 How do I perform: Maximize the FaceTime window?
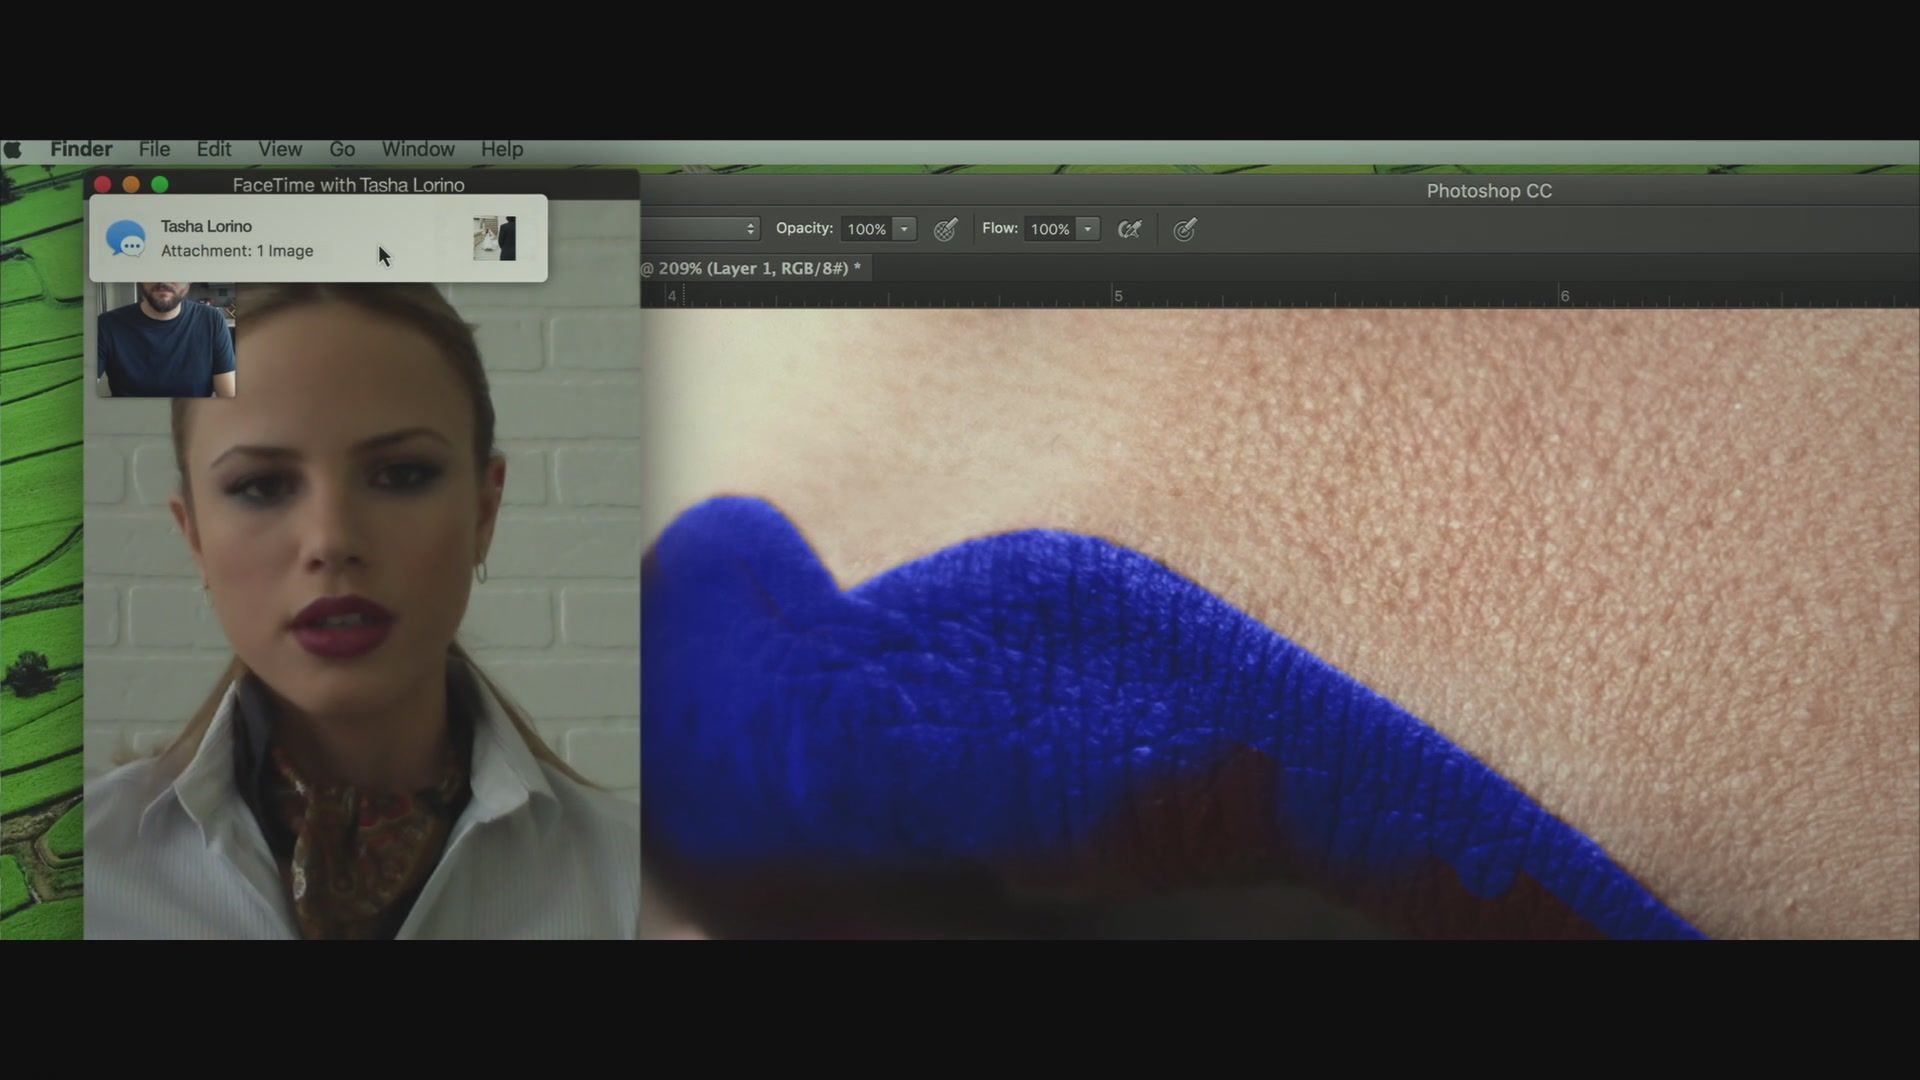[x=160, y=185]
